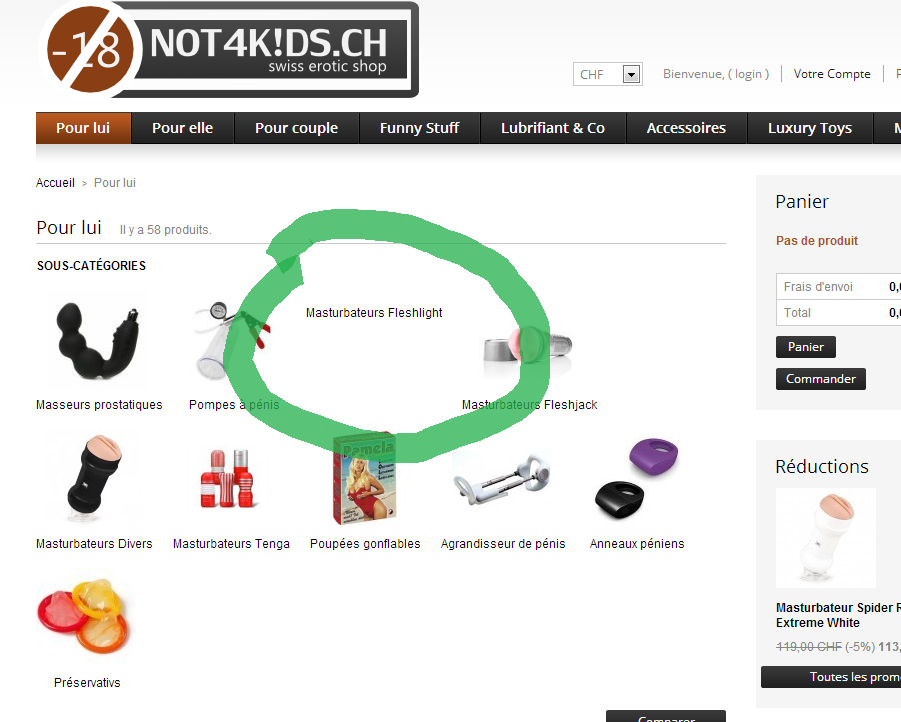Viewport: 901px width, 722px height.
Task: Click the Poupées gonflables text link
Action: coord(365,544)
